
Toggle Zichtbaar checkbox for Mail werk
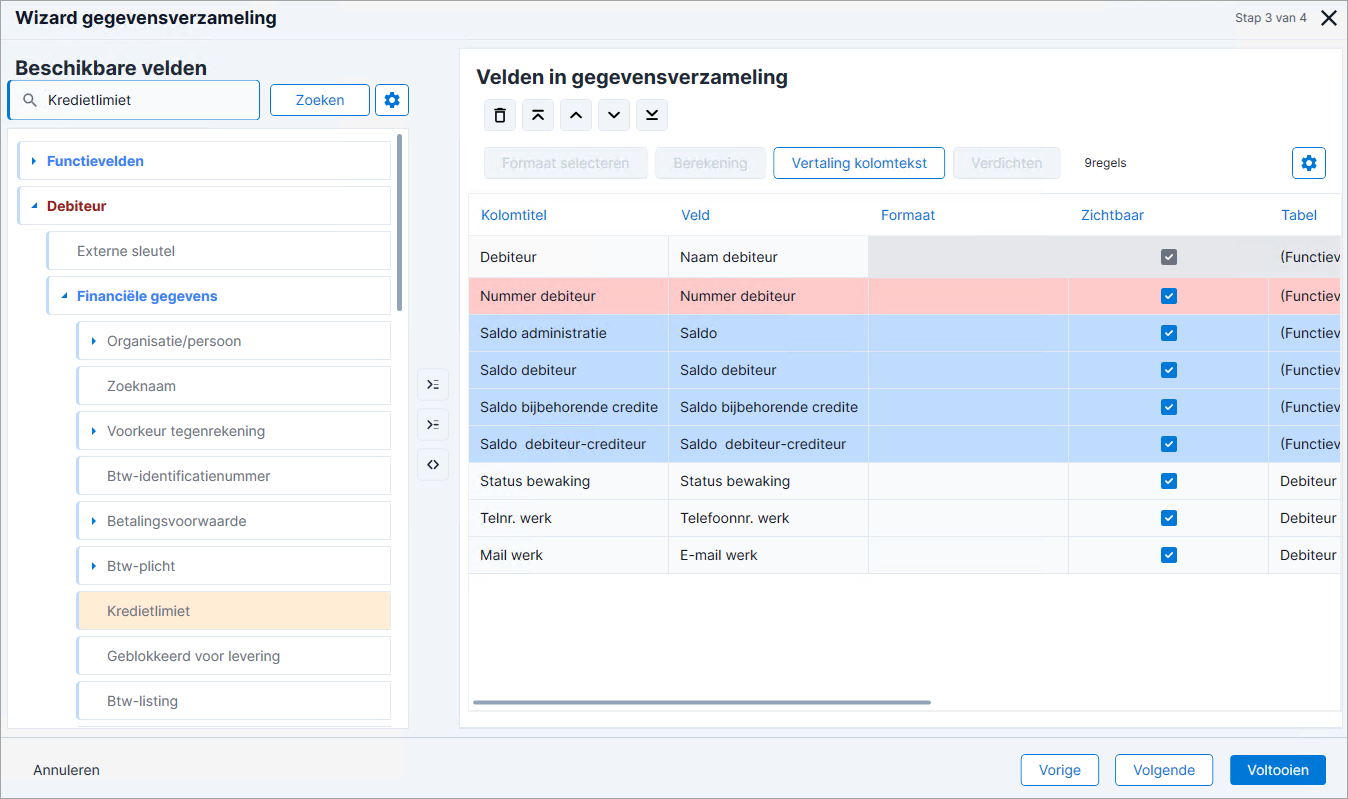(1169, 555)
